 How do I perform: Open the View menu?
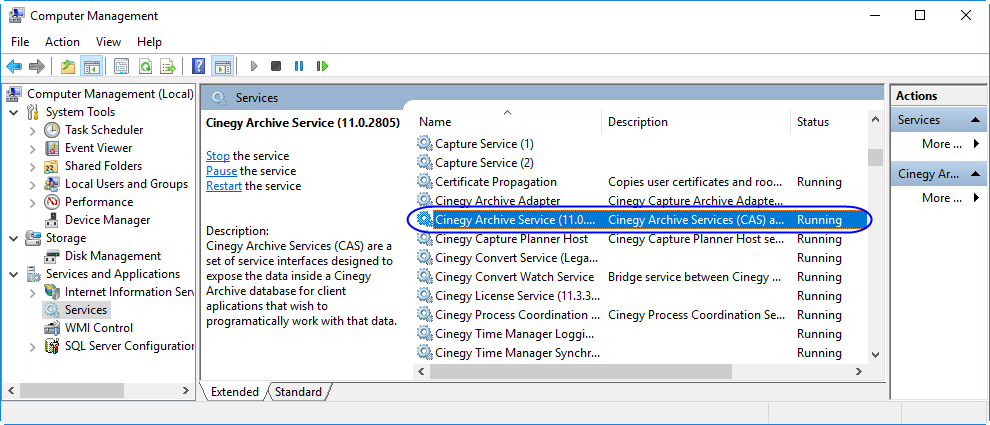click(109, 42)
